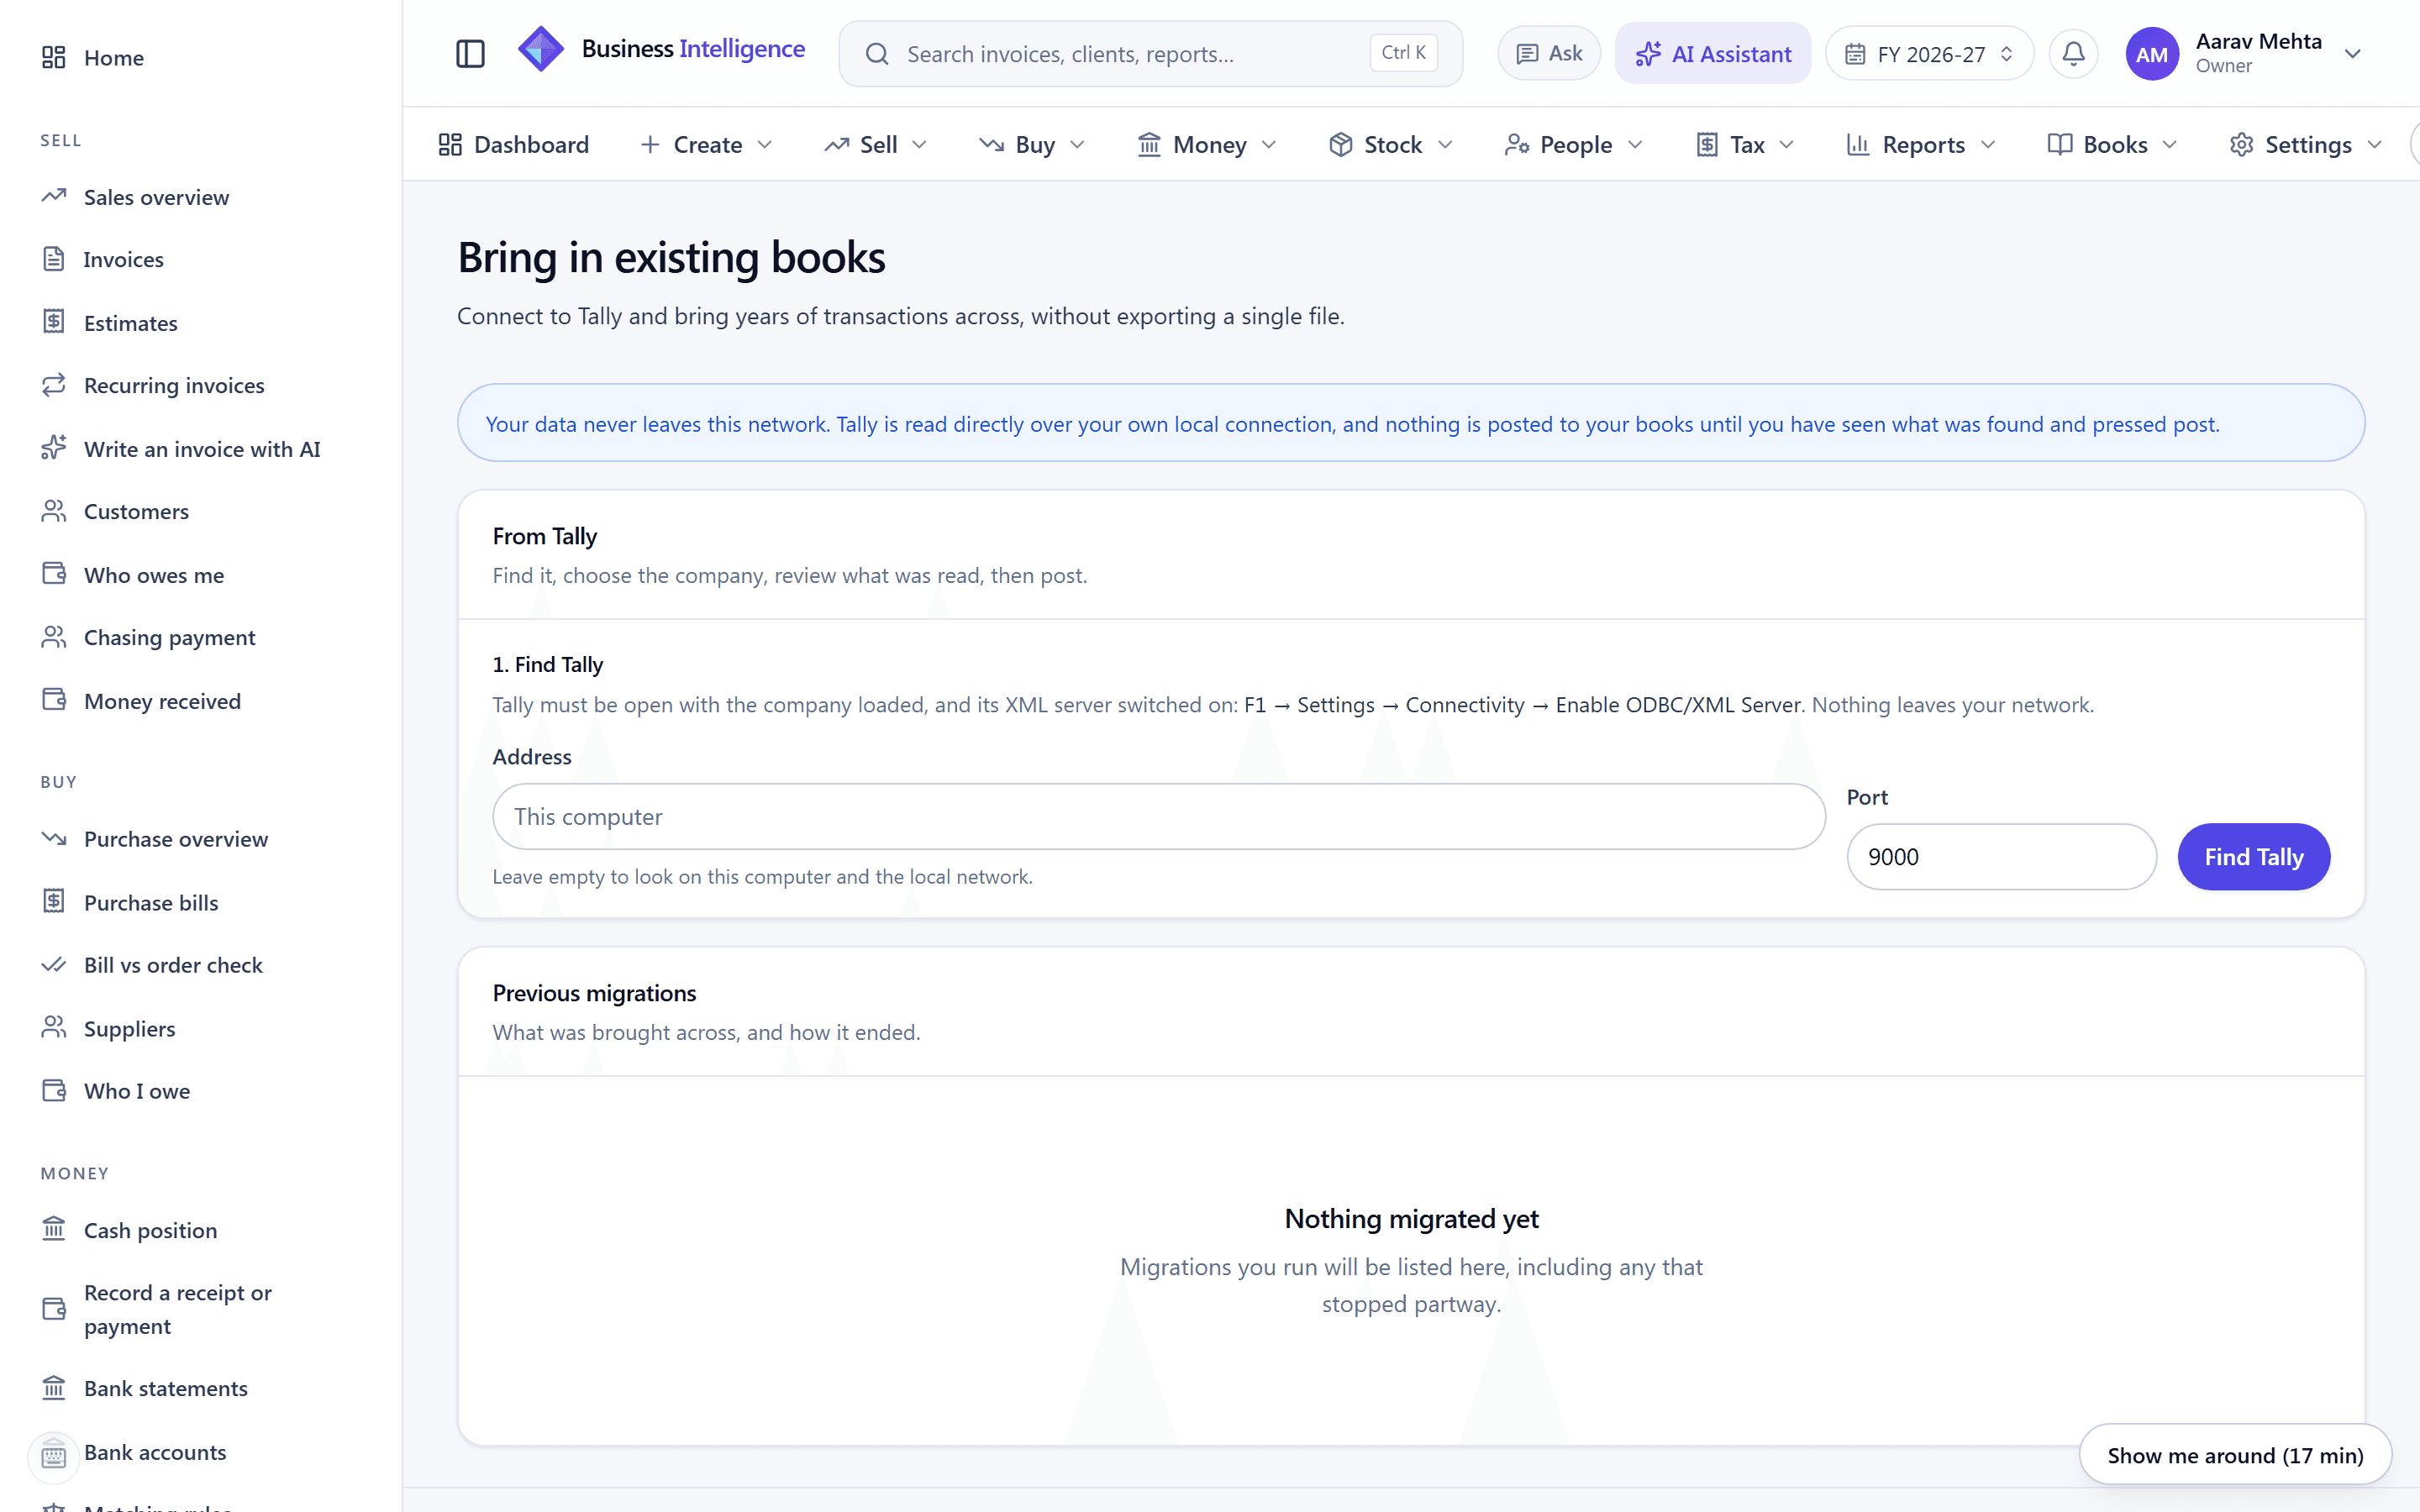Go to Invoices in sidebar
Viewport: 2420px width, 1512px height.
coord(200,260)
